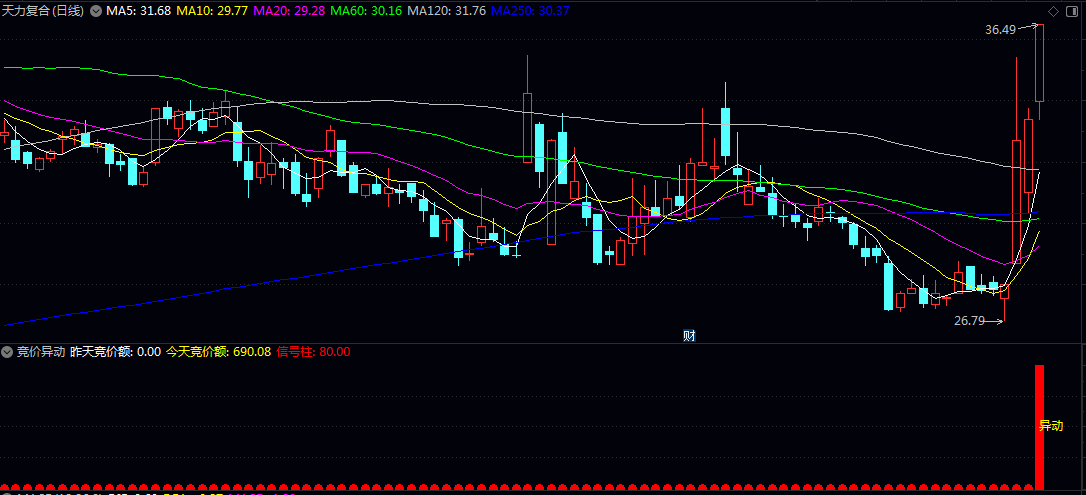The height and width of the screenshot is (495, 1086).
Task: Select the latest hollow candlestick near 36.49
Action: pos(1040,62)
